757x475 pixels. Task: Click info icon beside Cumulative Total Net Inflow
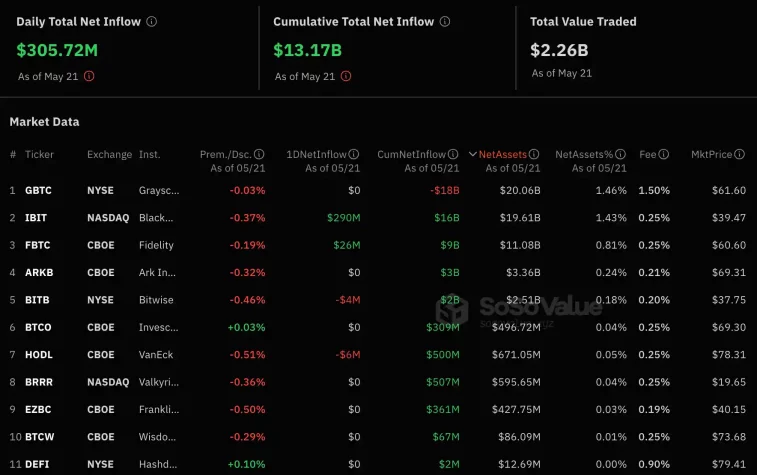tap(445, 22)
